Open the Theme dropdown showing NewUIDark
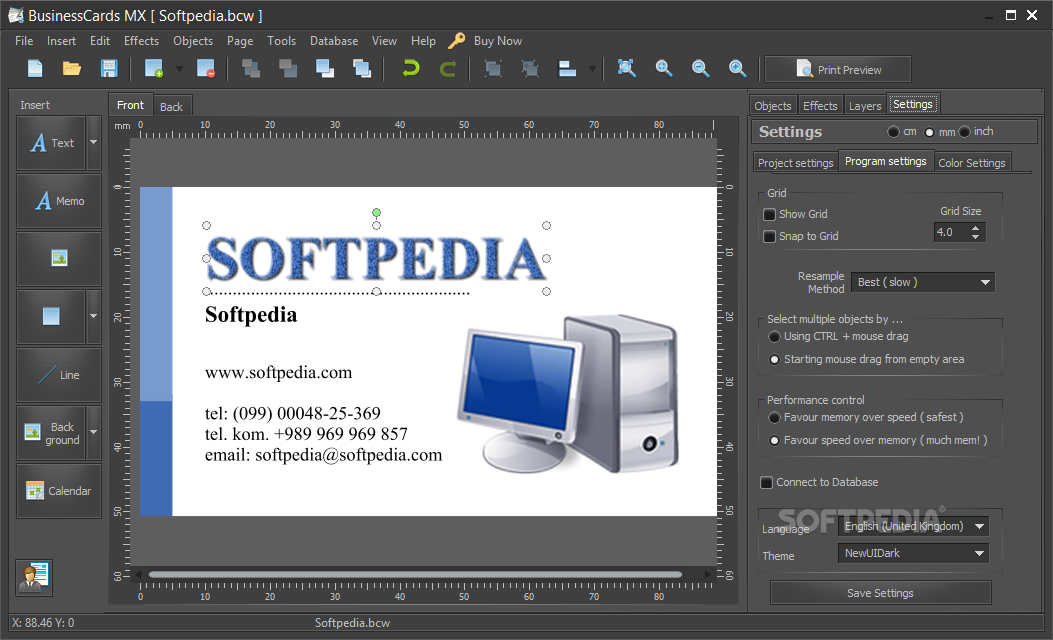Image resolution: width=1053 pixels, height=640 pixels. [x=913, y=553]
